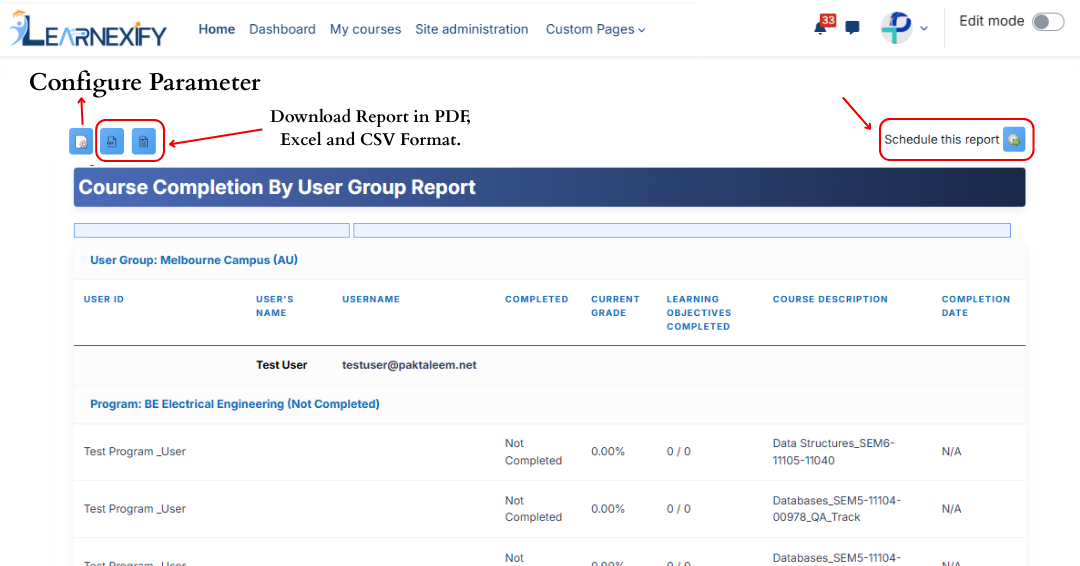Click the COMPLETED column header

[537, 300]
